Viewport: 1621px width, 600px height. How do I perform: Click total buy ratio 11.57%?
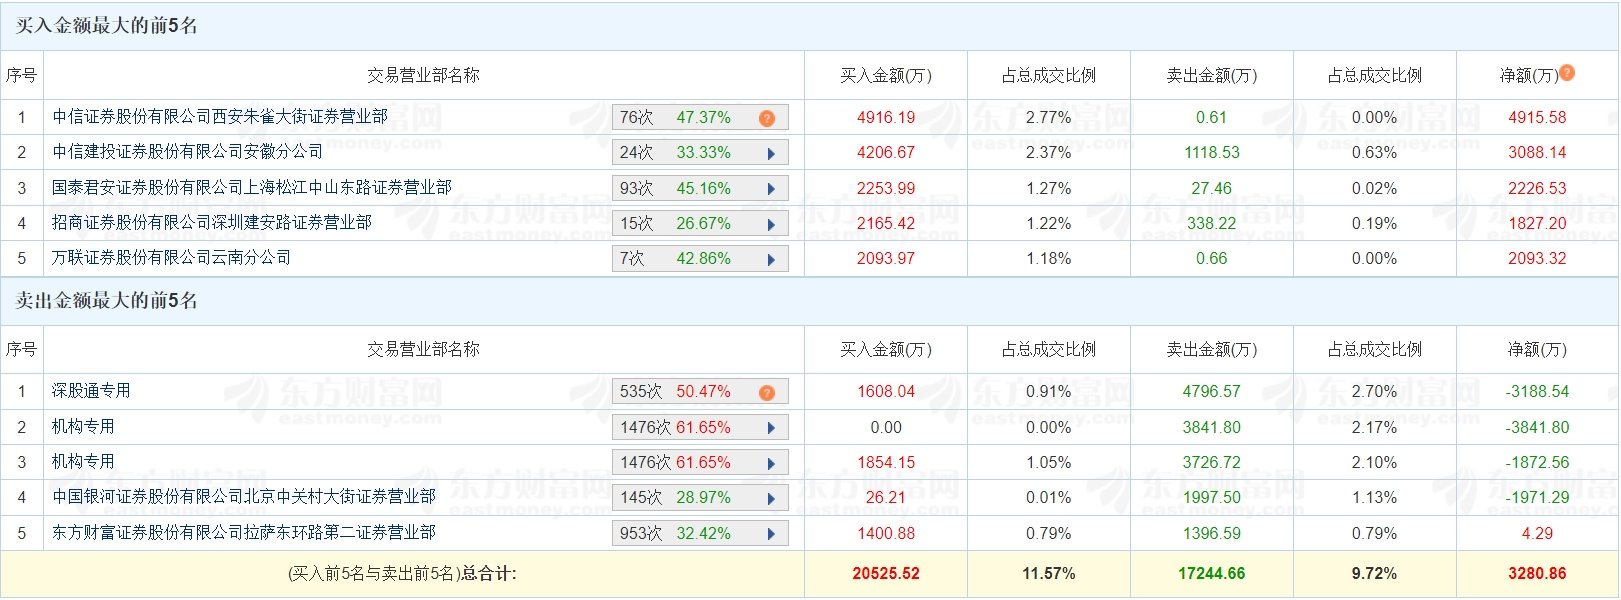click(x=1049, y=574)
